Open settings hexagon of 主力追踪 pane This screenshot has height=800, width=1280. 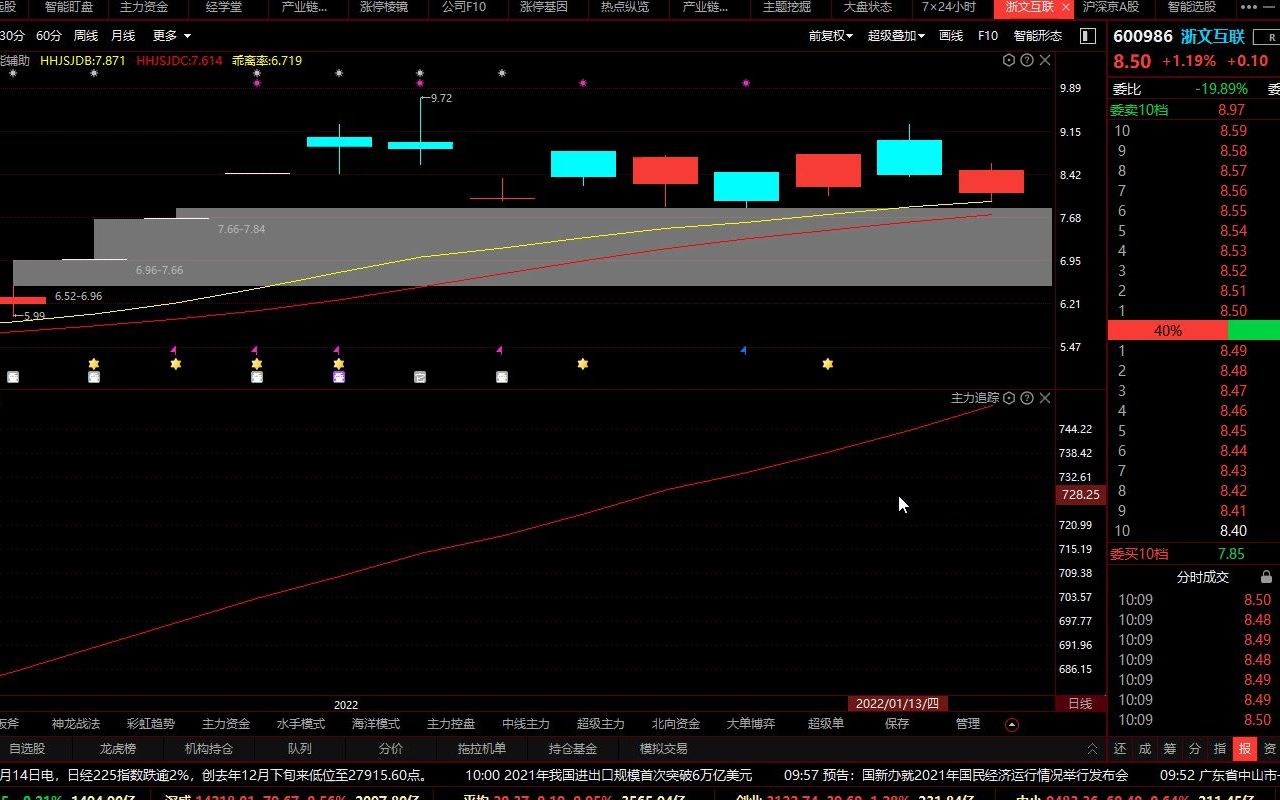[1009, 398]
